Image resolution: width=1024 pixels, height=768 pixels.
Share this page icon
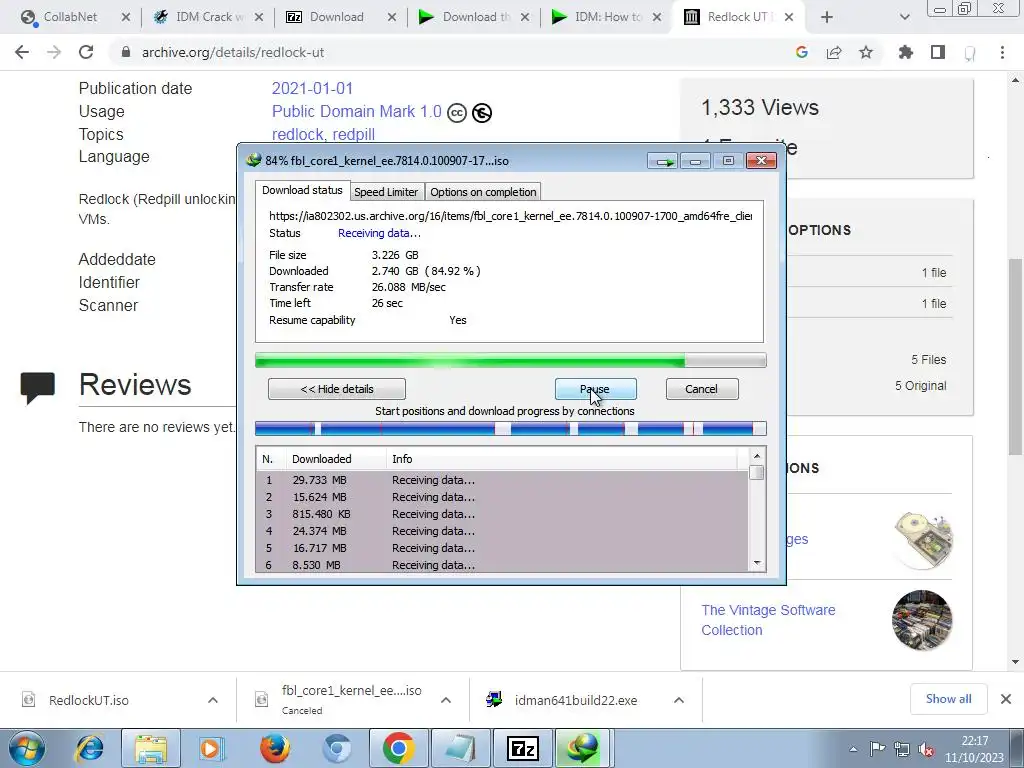[834, 52]
